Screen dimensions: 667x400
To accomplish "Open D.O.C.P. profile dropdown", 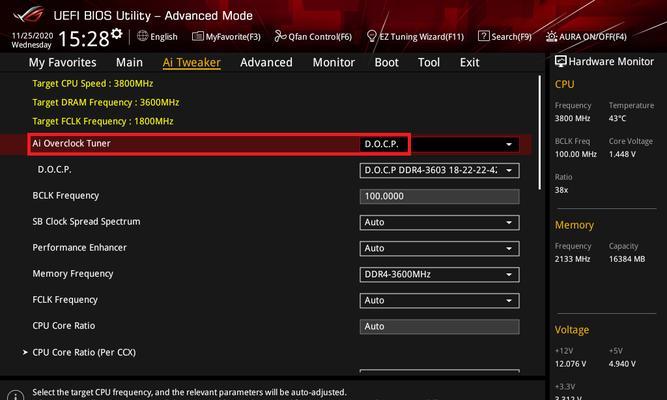I will coord(439,170).
